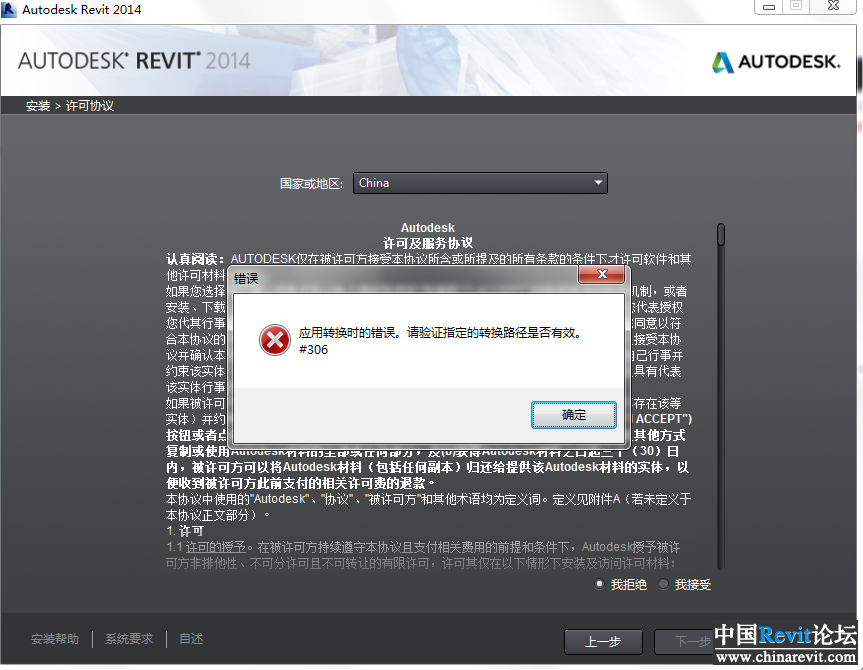Screen dimensions: 863x670
Task: Minimize the Autodesk Revit 2014 window
Action: point(769,7)
